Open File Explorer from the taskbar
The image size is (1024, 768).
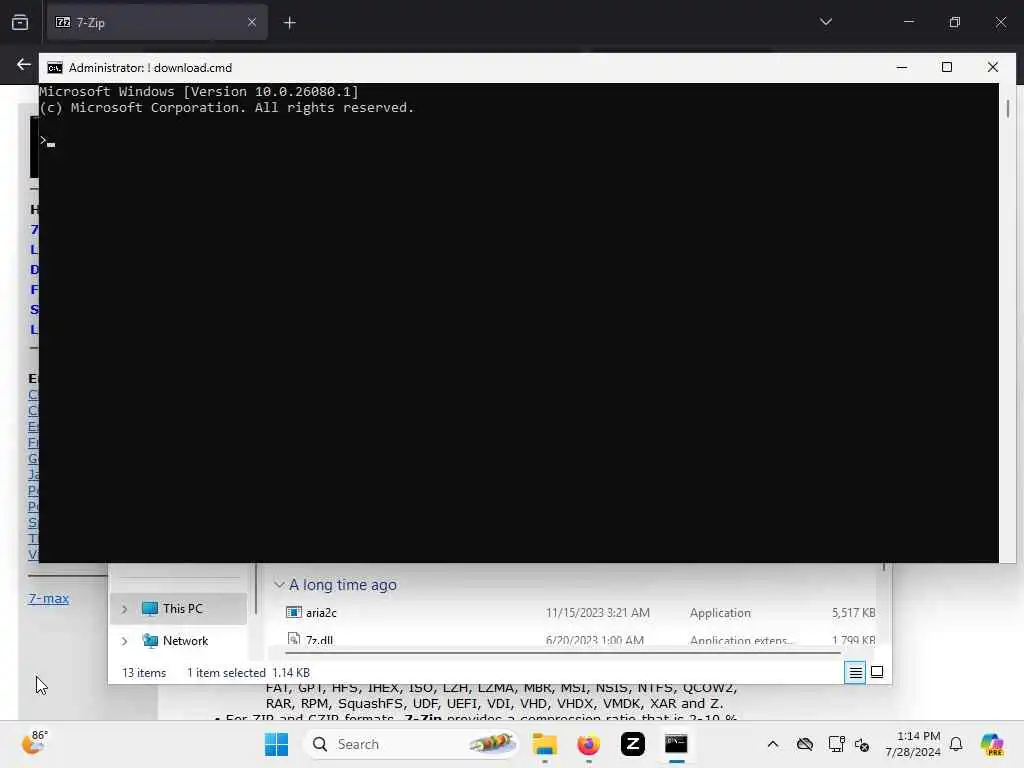(x=545, y=744)
